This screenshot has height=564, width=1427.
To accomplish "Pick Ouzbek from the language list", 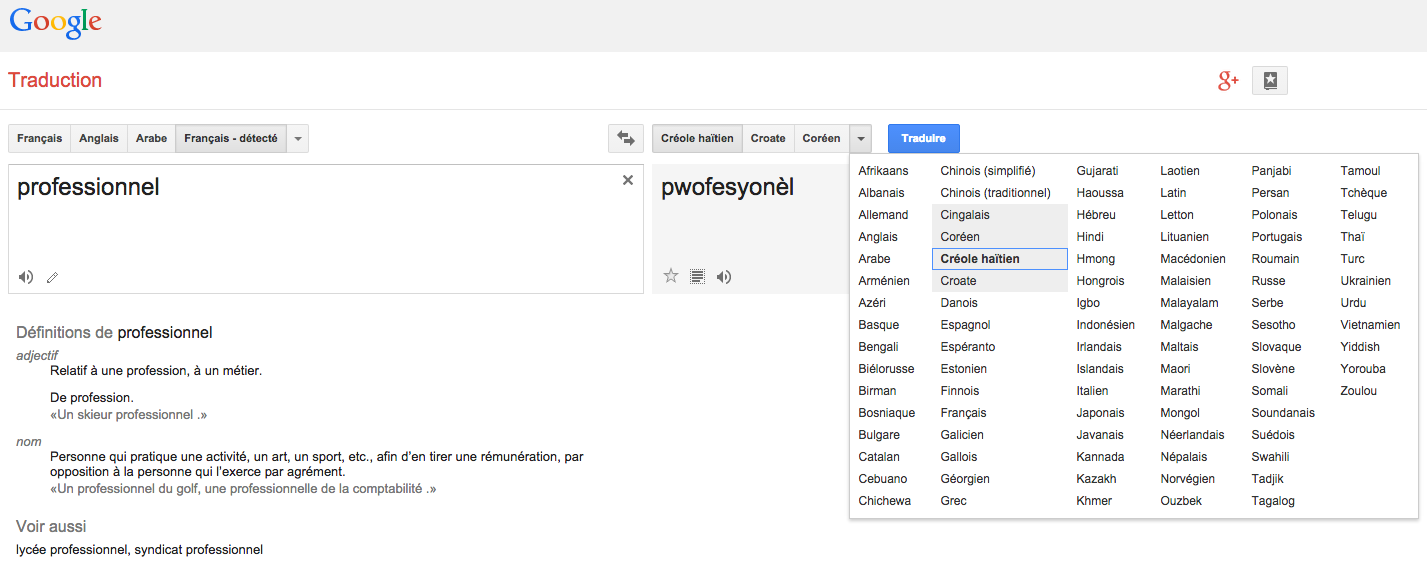I will [x=1181, y=501].
